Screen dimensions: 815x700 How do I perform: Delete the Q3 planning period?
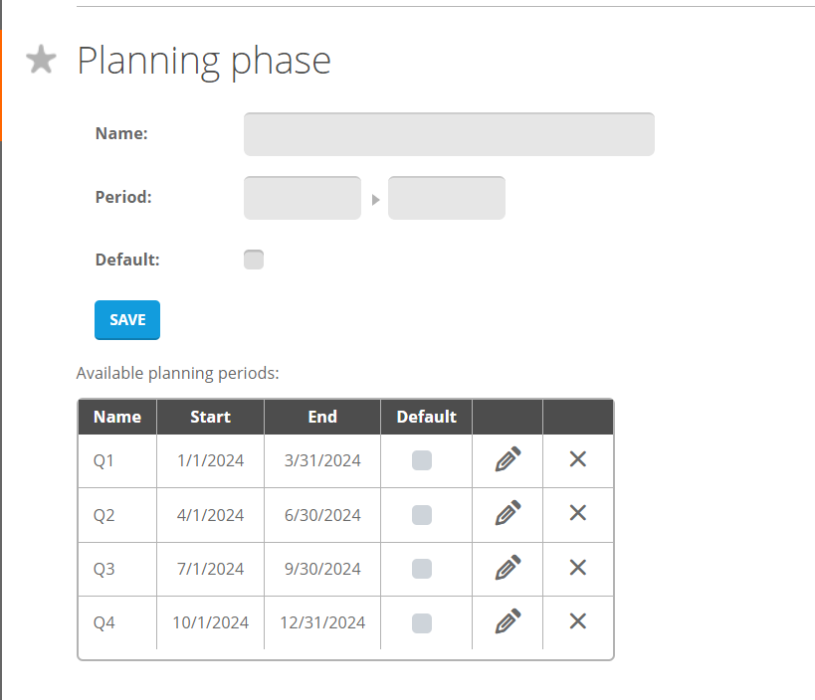[578, 568]
